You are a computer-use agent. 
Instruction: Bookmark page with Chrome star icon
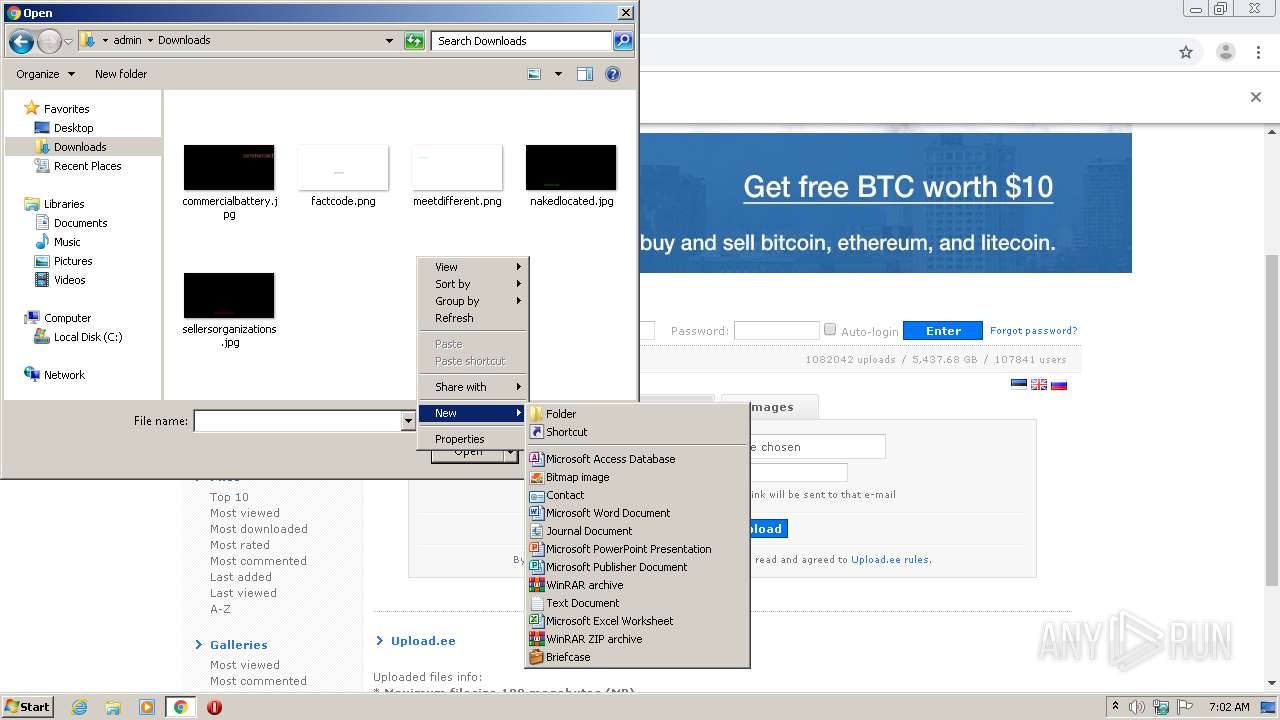pyautogui.click(x=1186, y=52)
